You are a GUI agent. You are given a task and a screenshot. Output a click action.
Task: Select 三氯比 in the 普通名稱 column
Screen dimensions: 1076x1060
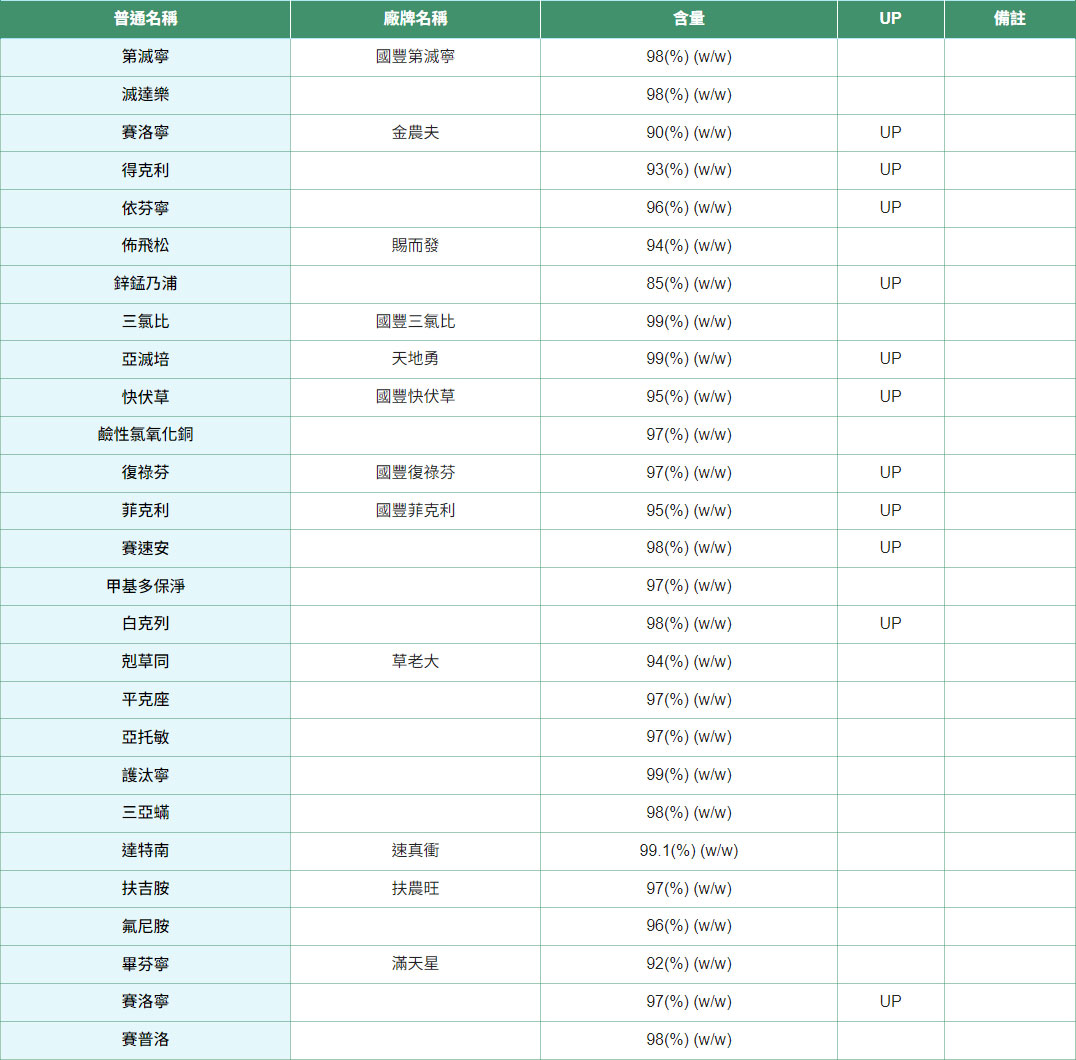pos(145,322)
